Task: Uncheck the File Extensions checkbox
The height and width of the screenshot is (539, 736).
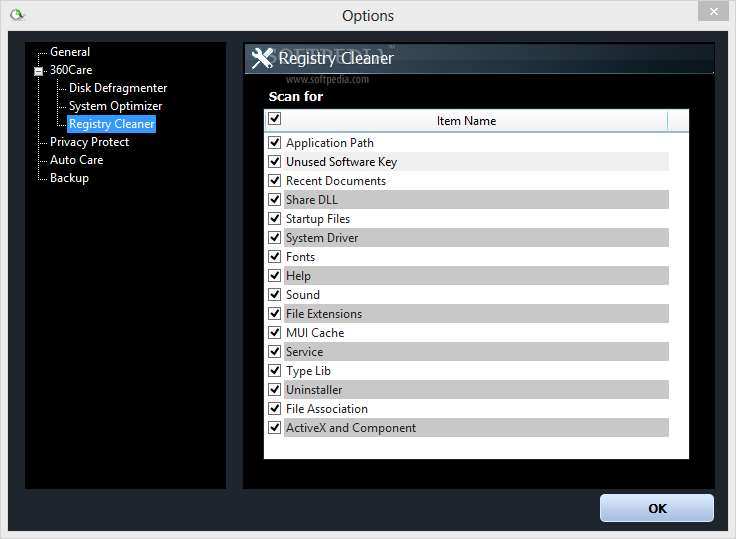Action: click(x=275, y=314)
